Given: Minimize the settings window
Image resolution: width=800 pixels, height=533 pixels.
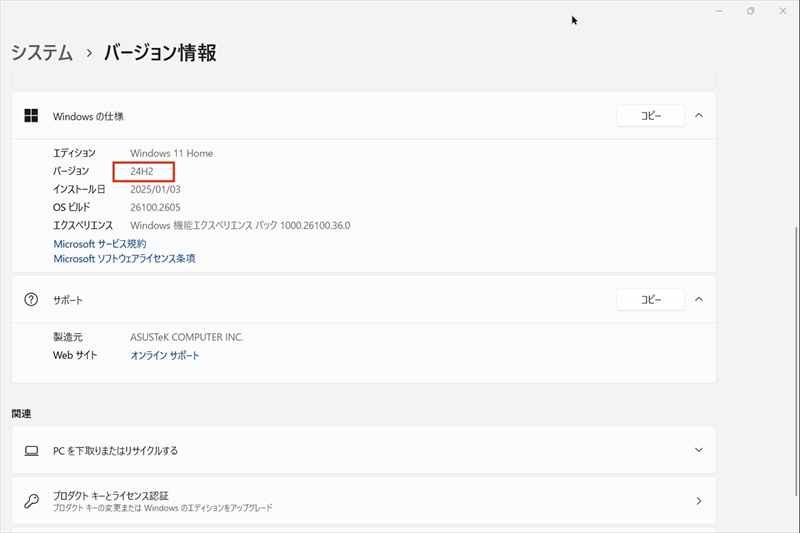Looking at the screenshot, I should click(718, 11).
